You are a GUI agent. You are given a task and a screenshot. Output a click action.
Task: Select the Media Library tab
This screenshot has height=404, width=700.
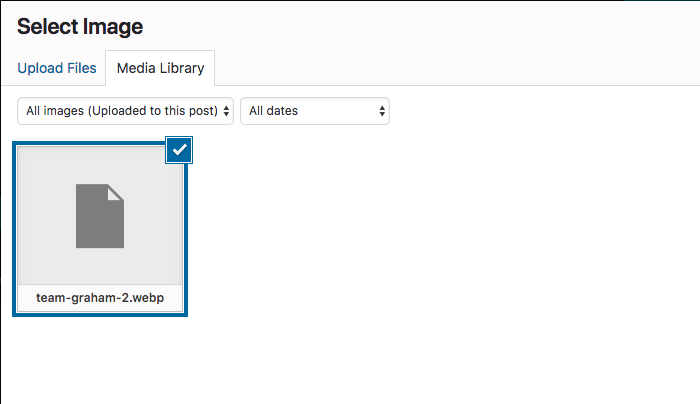[x=160, y=68]
